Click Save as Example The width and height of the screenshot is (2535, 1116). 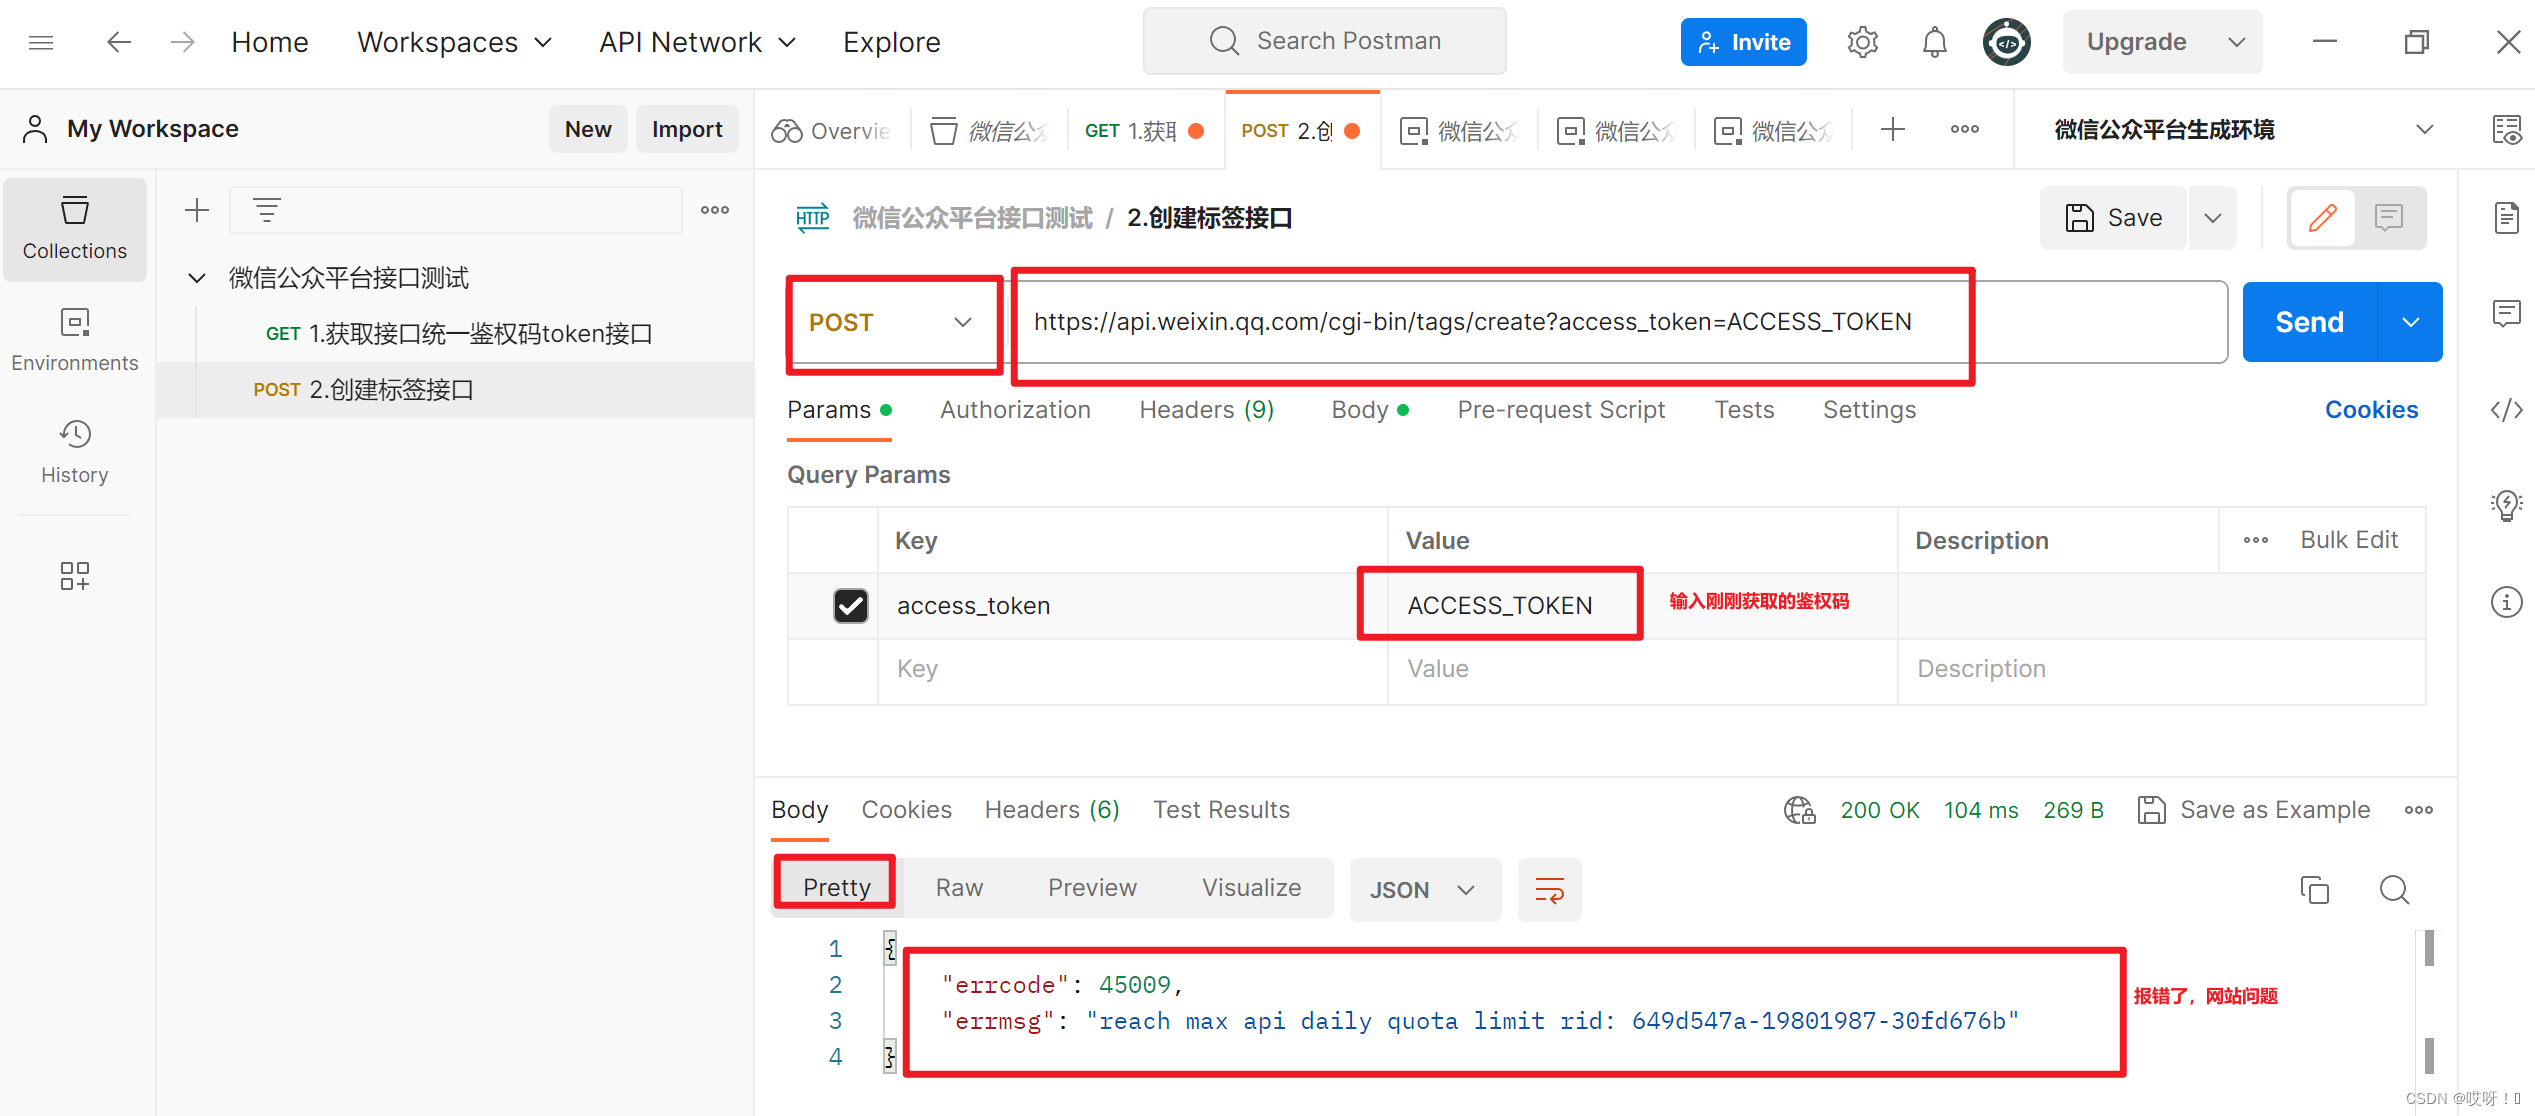pos(2254,809)
